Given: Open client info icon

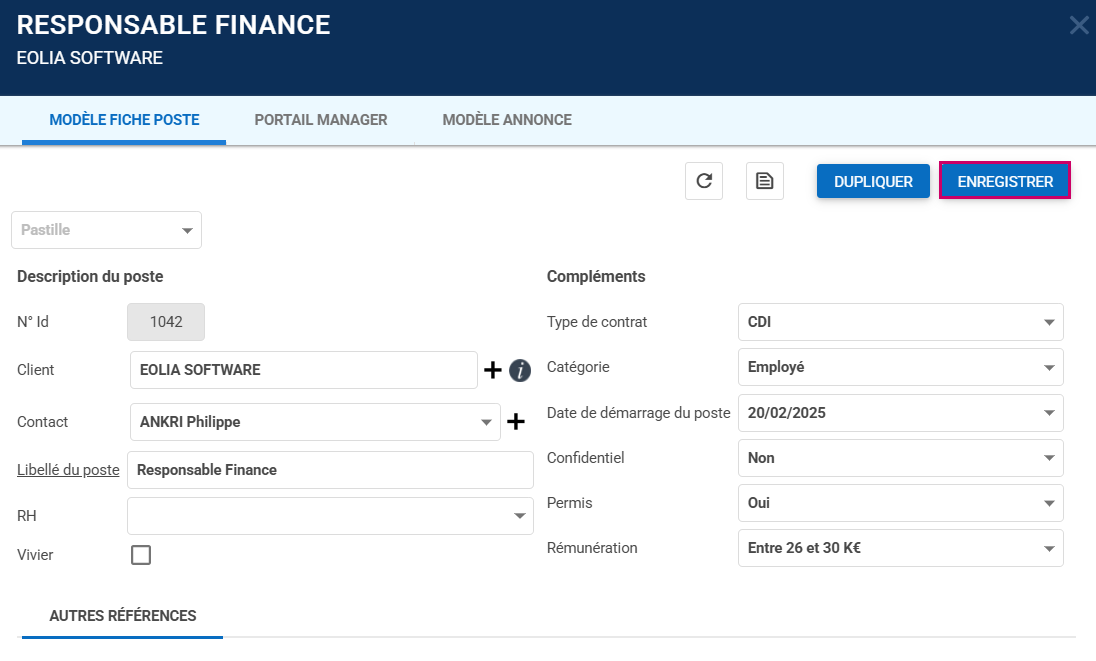Looking at the screenshot, I should [x=520, y=370].
